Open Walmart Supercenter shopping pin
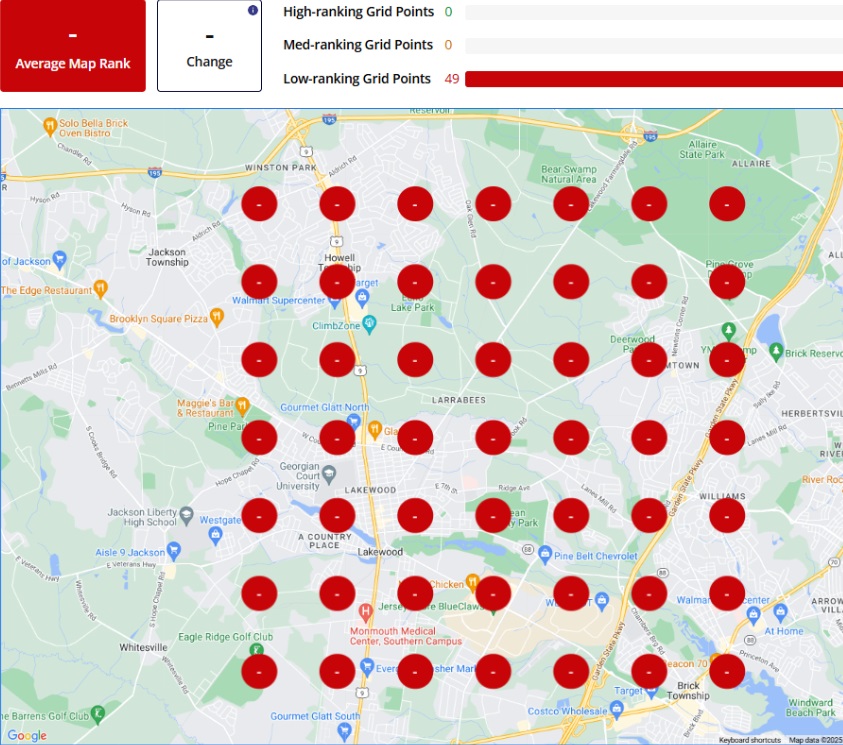Screen dimensions: 843x745 point(334,302)
